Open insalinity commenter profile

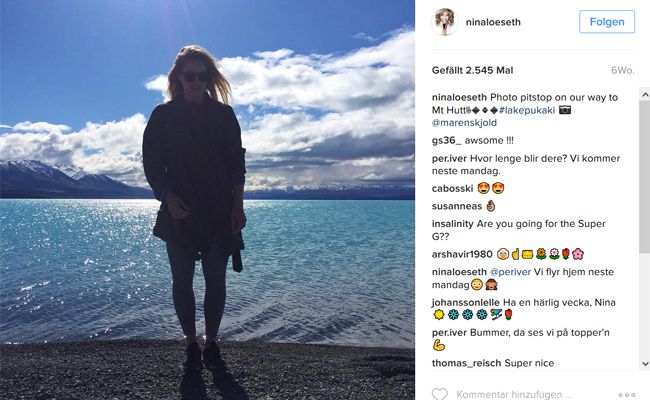452,224
